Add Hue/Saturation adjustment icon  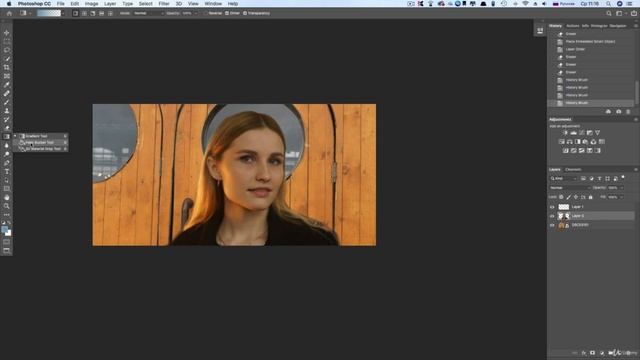point(562,142)
